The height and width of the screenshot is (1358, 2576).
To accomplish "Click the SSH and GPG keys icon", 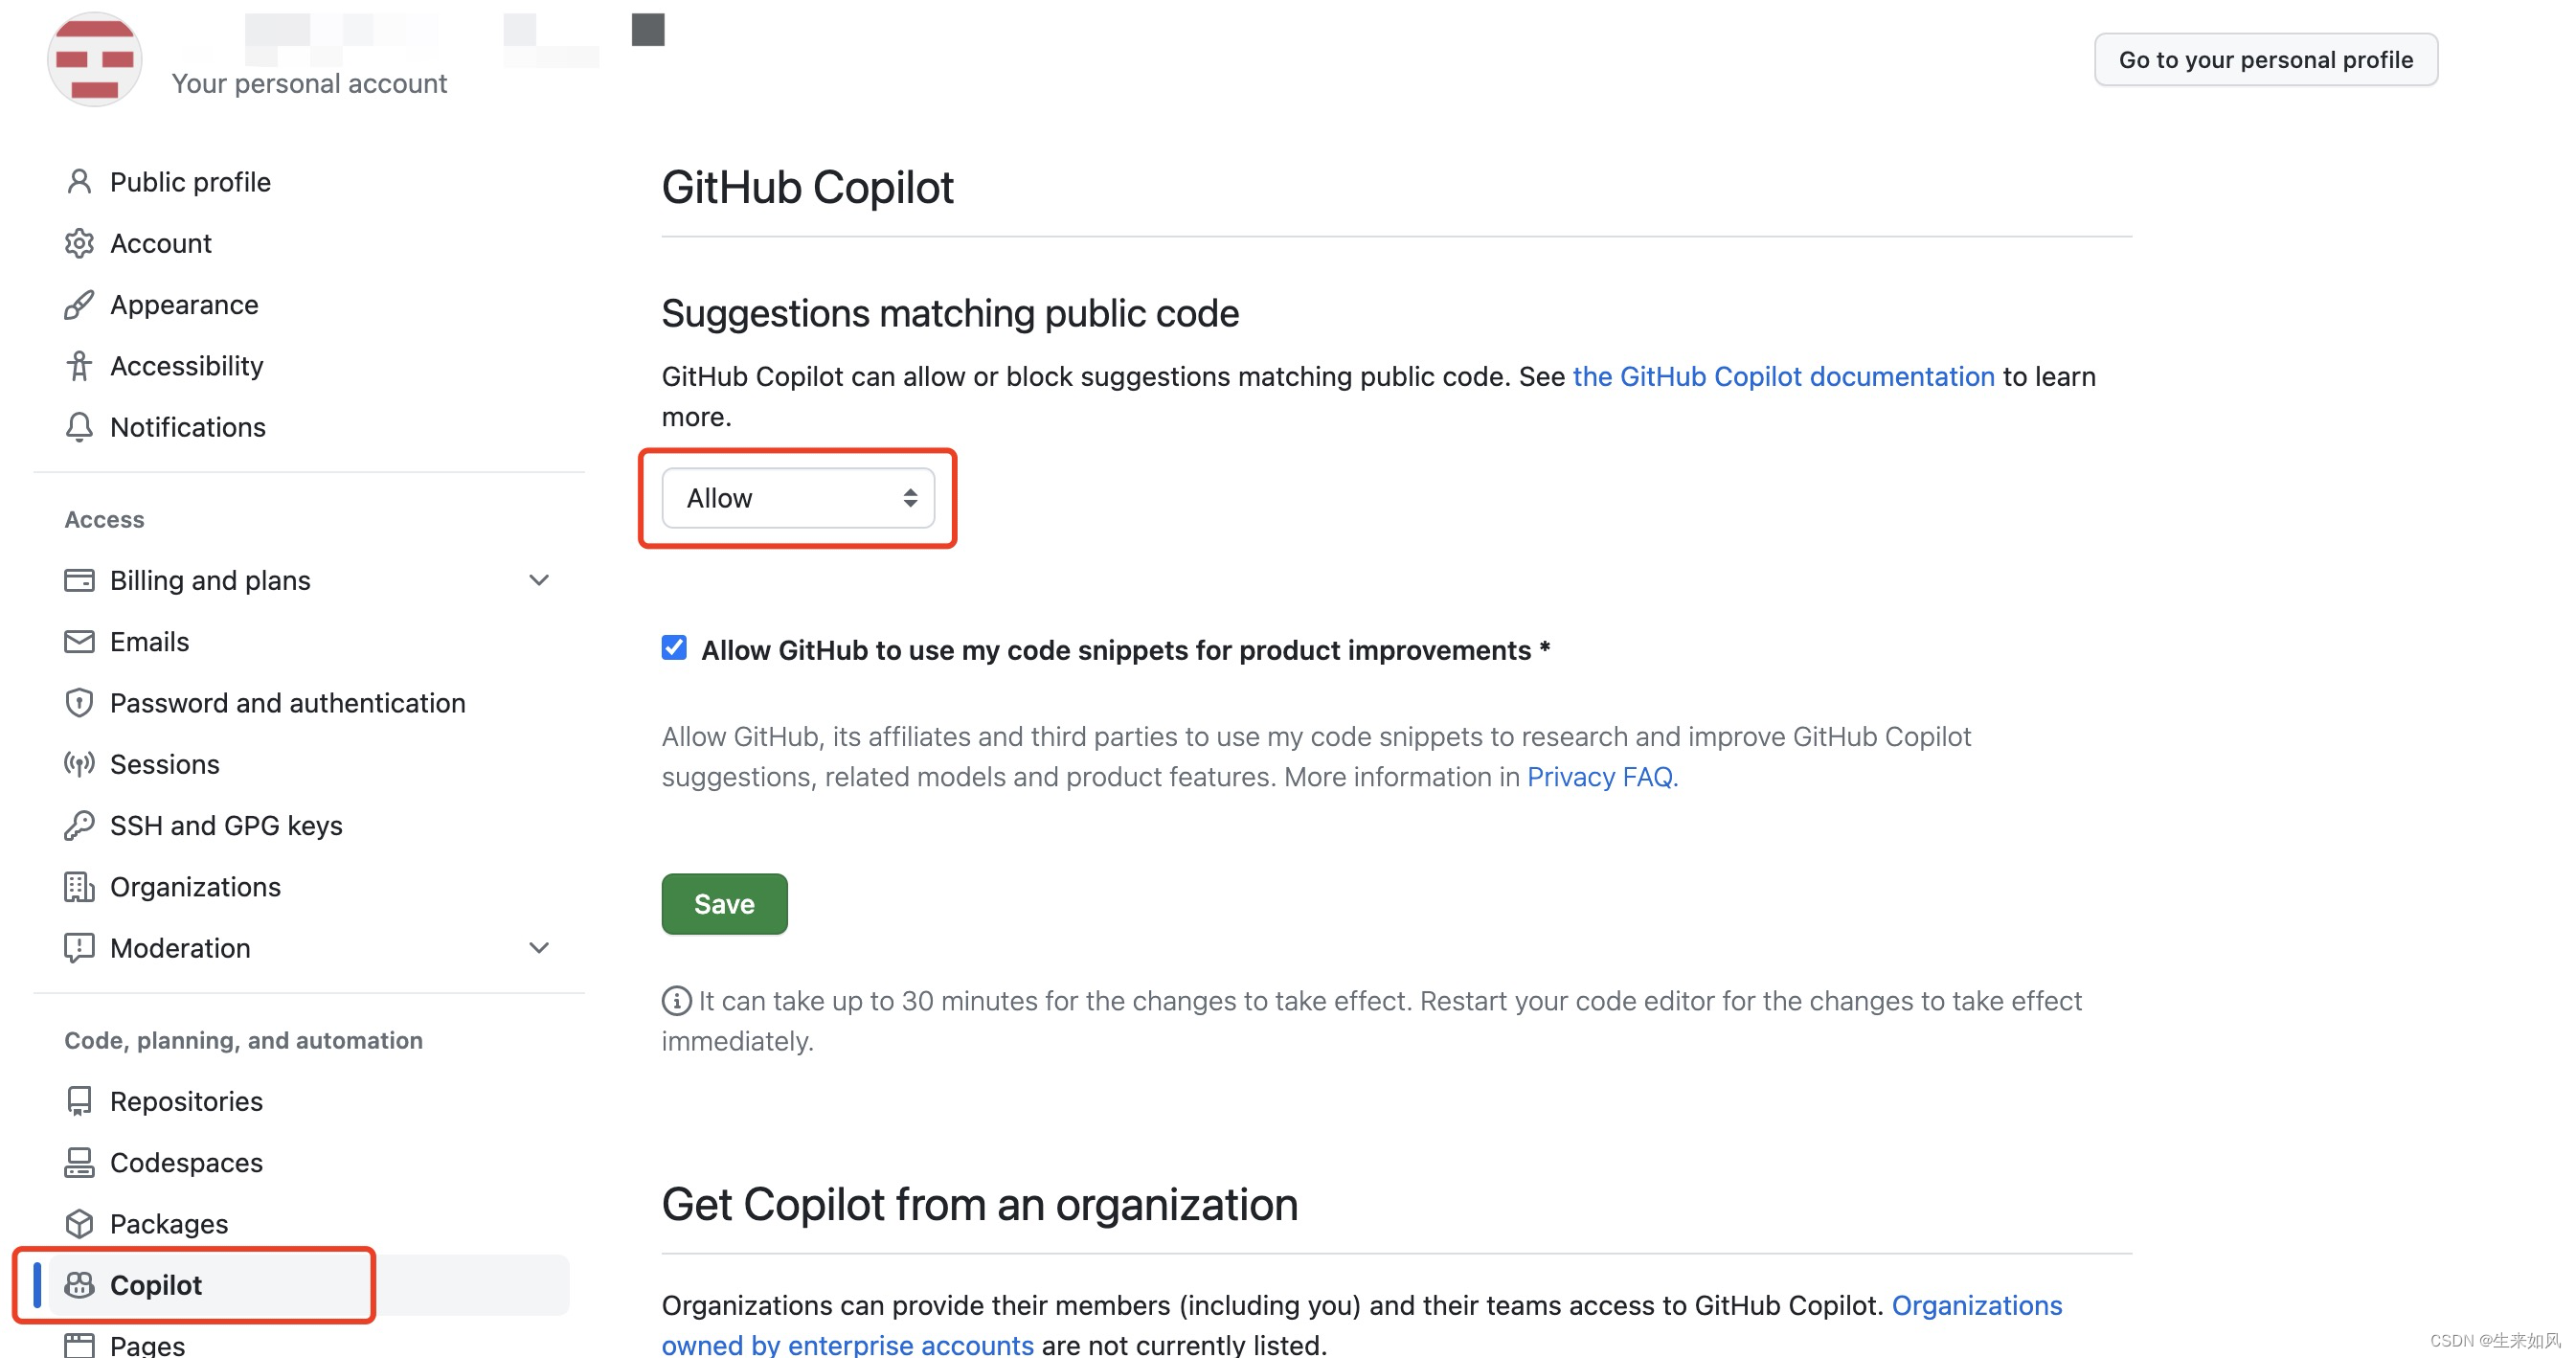I will pos(79,825).
